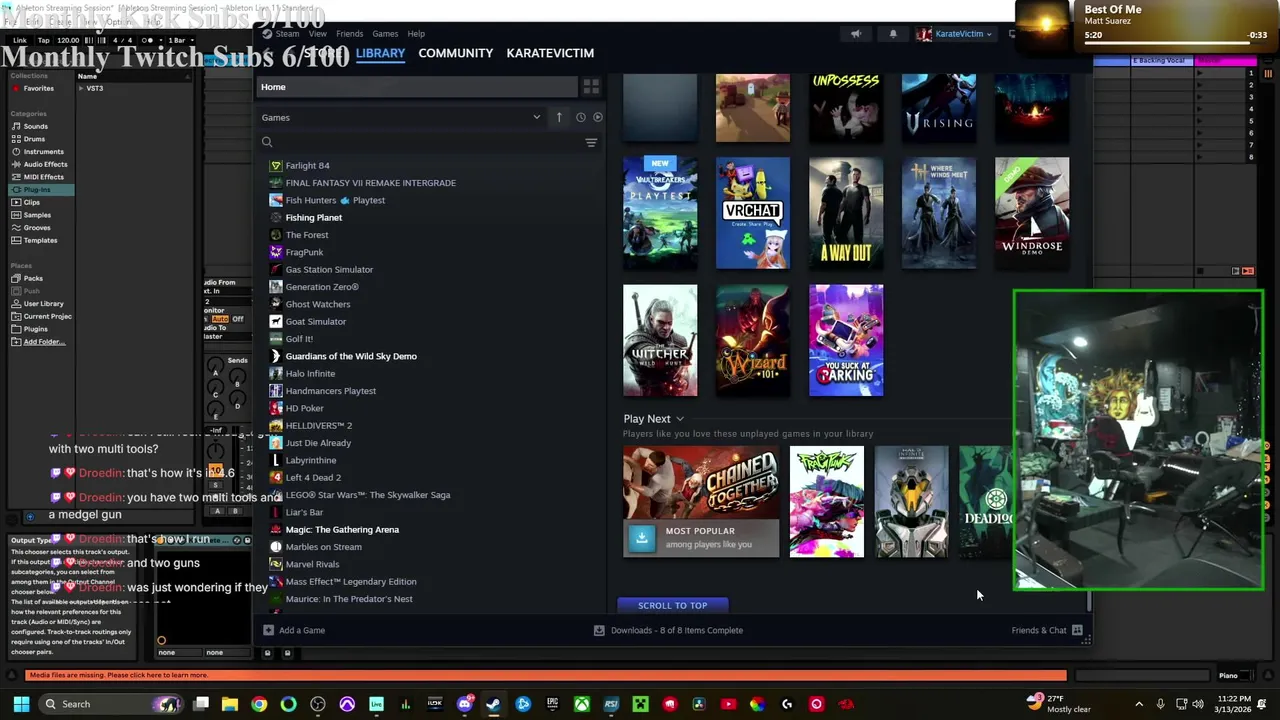Switch to the LIBRARY tab
Screen dimensions: 1280x720
(x=381, y=53)
